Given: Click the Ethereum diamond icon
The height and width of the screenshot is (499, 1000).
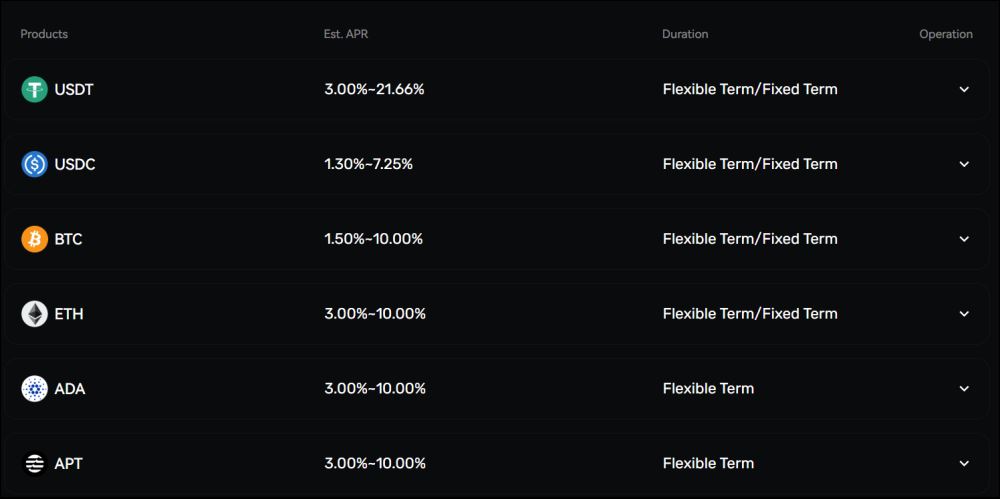Looking at the screenshot, I should [x=34, y=314].
